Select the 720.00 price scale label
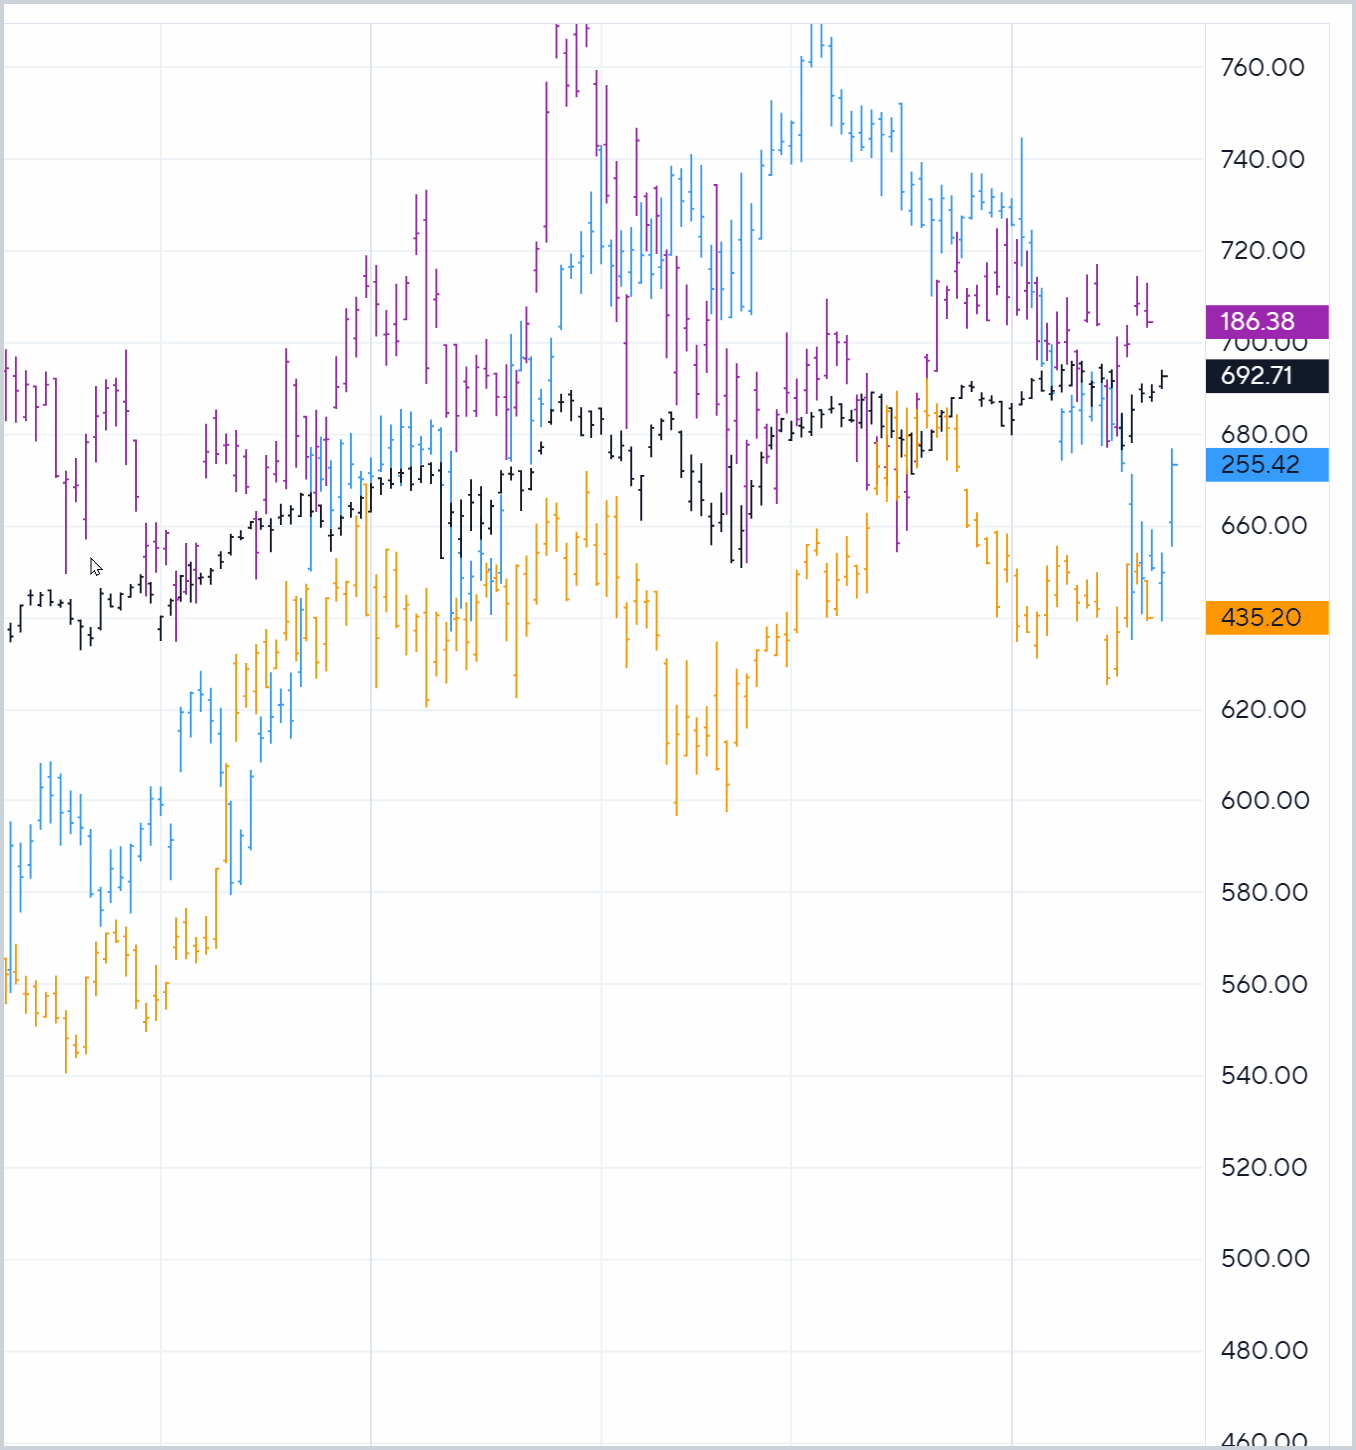The height and width of the screenshot is (1450, 1356). pyautogui.click(x=1262, y=250)
